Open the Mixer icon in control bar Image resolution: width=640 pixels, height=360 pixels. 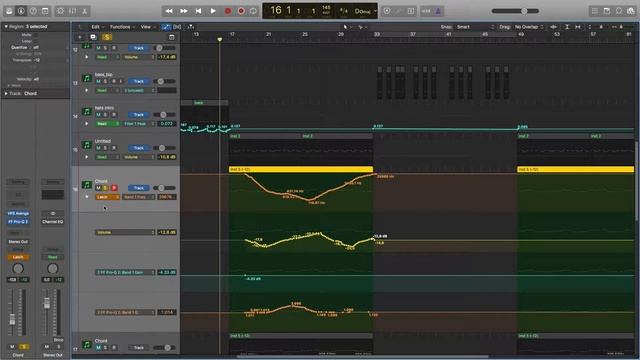[x=73, y=11]
